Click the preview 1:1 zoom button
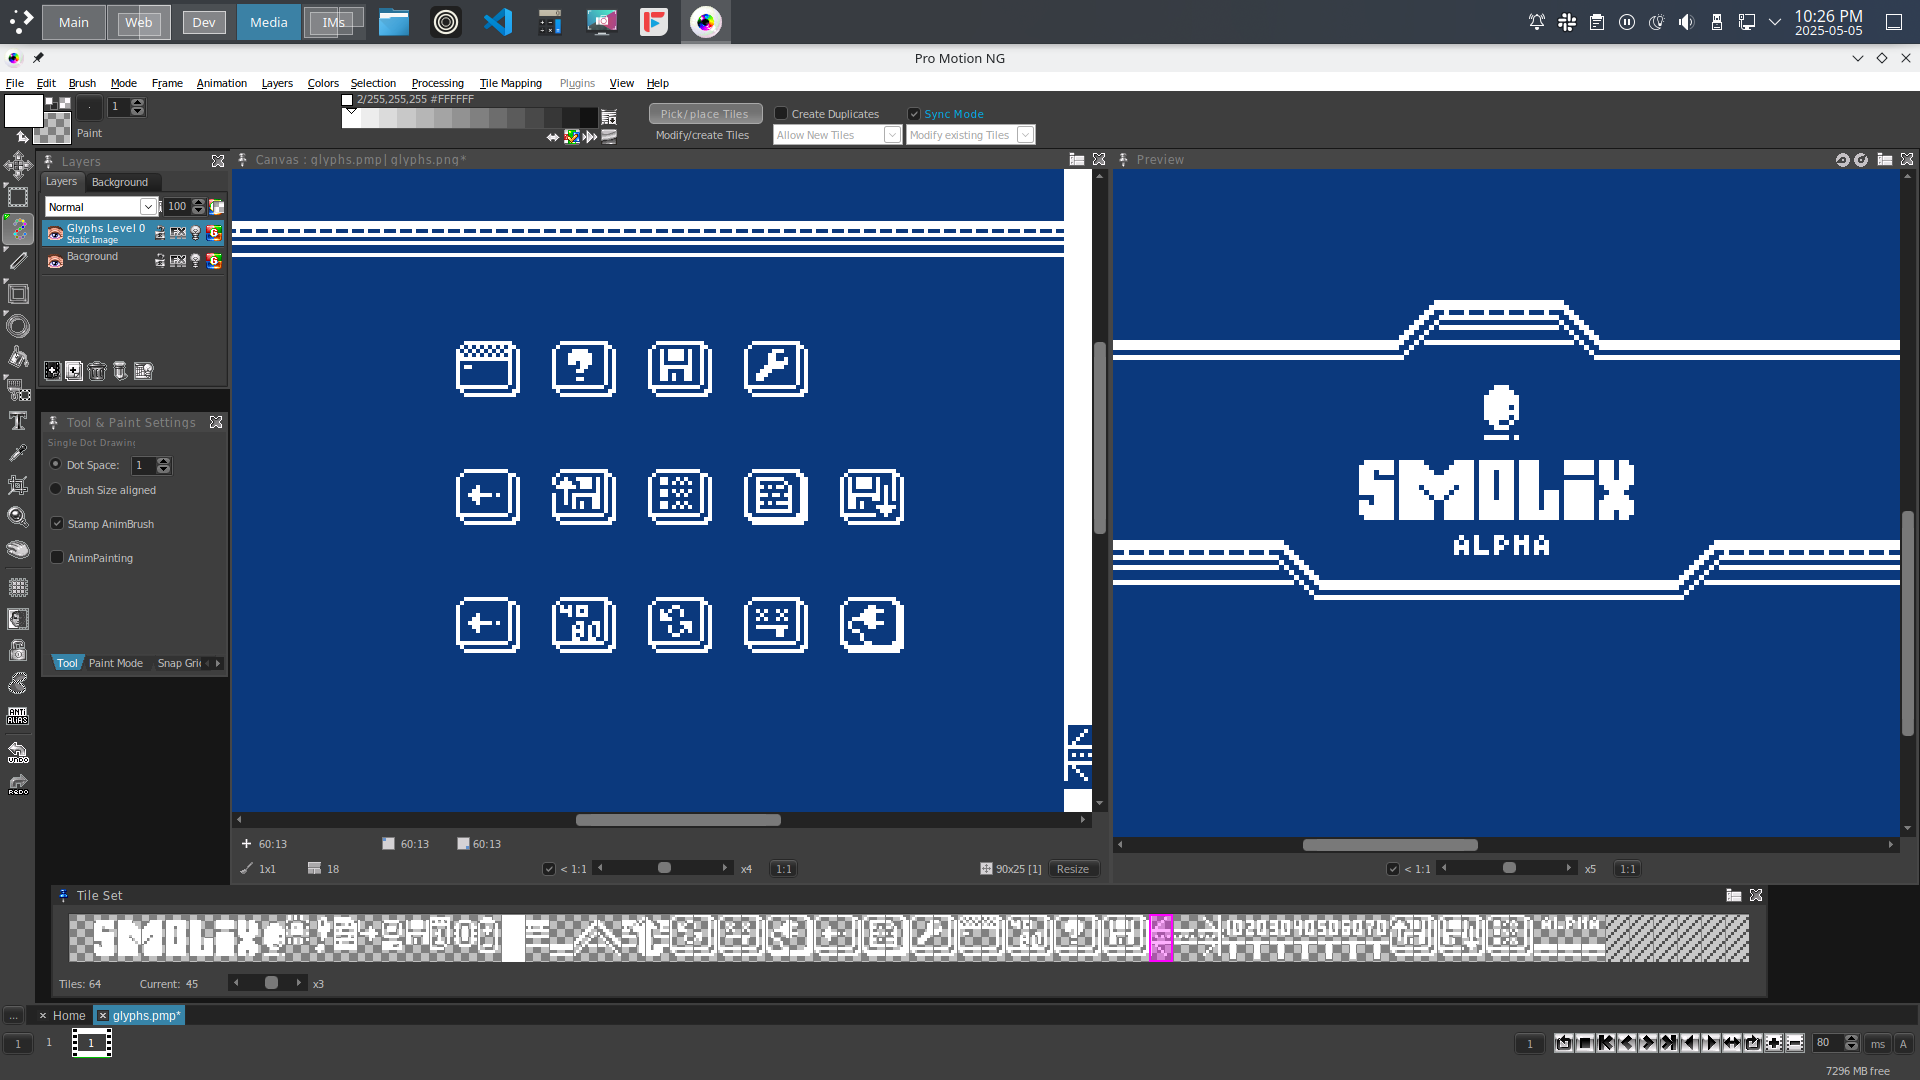1920x1080 pixels. 1628,869
